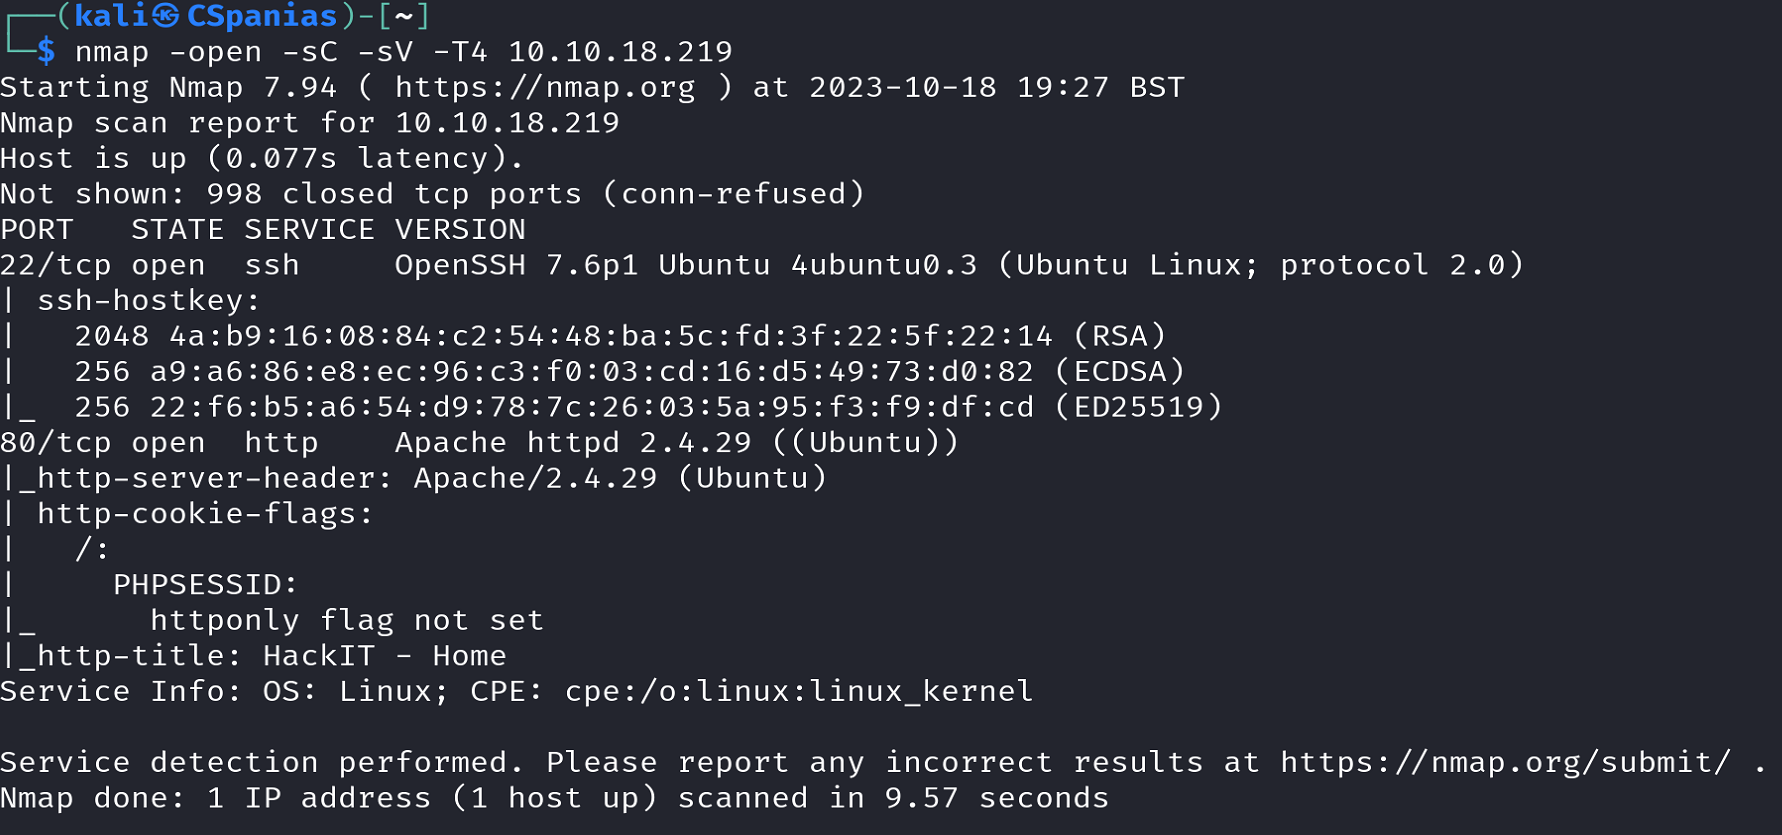Screen dimensions: 1782x835
Task: Click the dollar sign prompt symbol
Action: [x=46, y=52]
